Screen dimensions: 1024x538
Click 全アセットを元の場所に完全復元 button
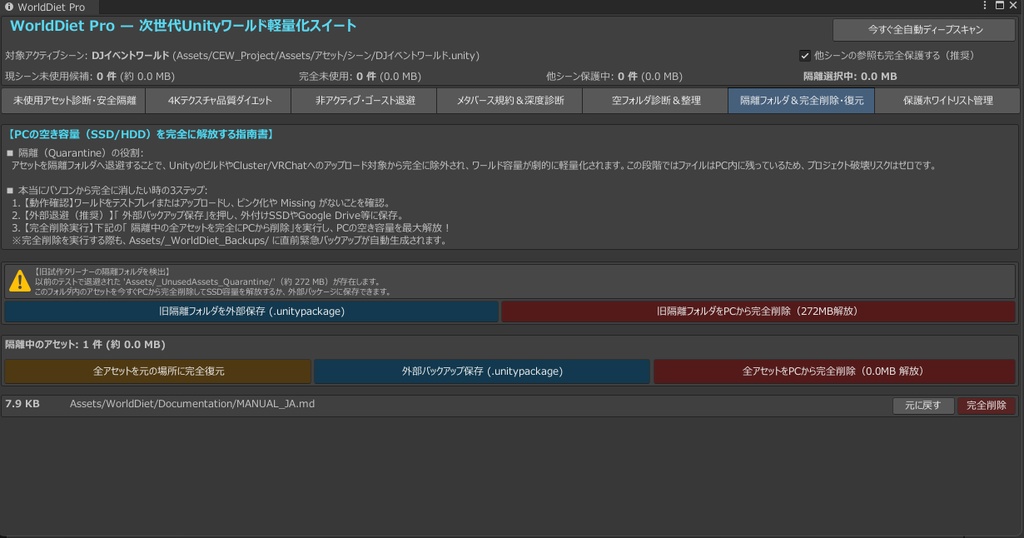coord(158,371)
